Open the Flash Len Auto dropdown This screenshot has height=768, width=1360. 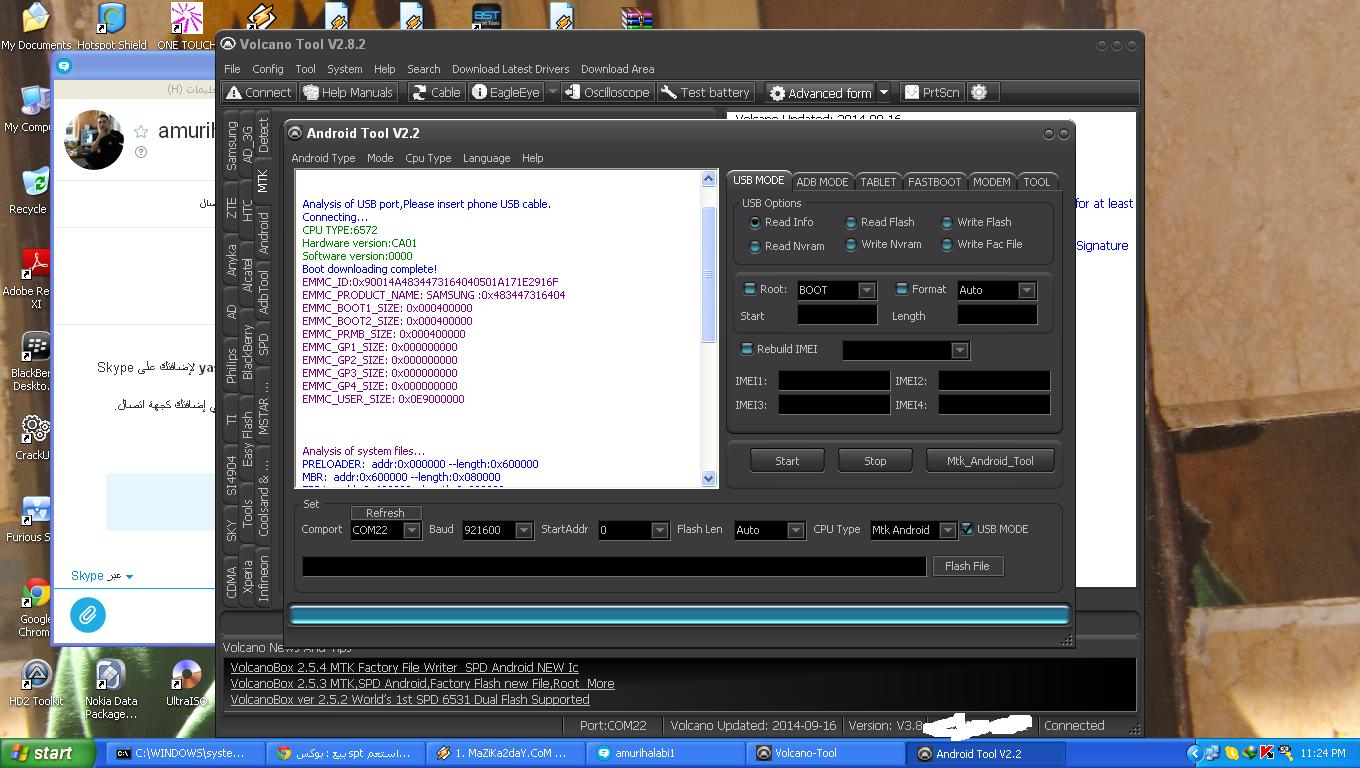795,530
